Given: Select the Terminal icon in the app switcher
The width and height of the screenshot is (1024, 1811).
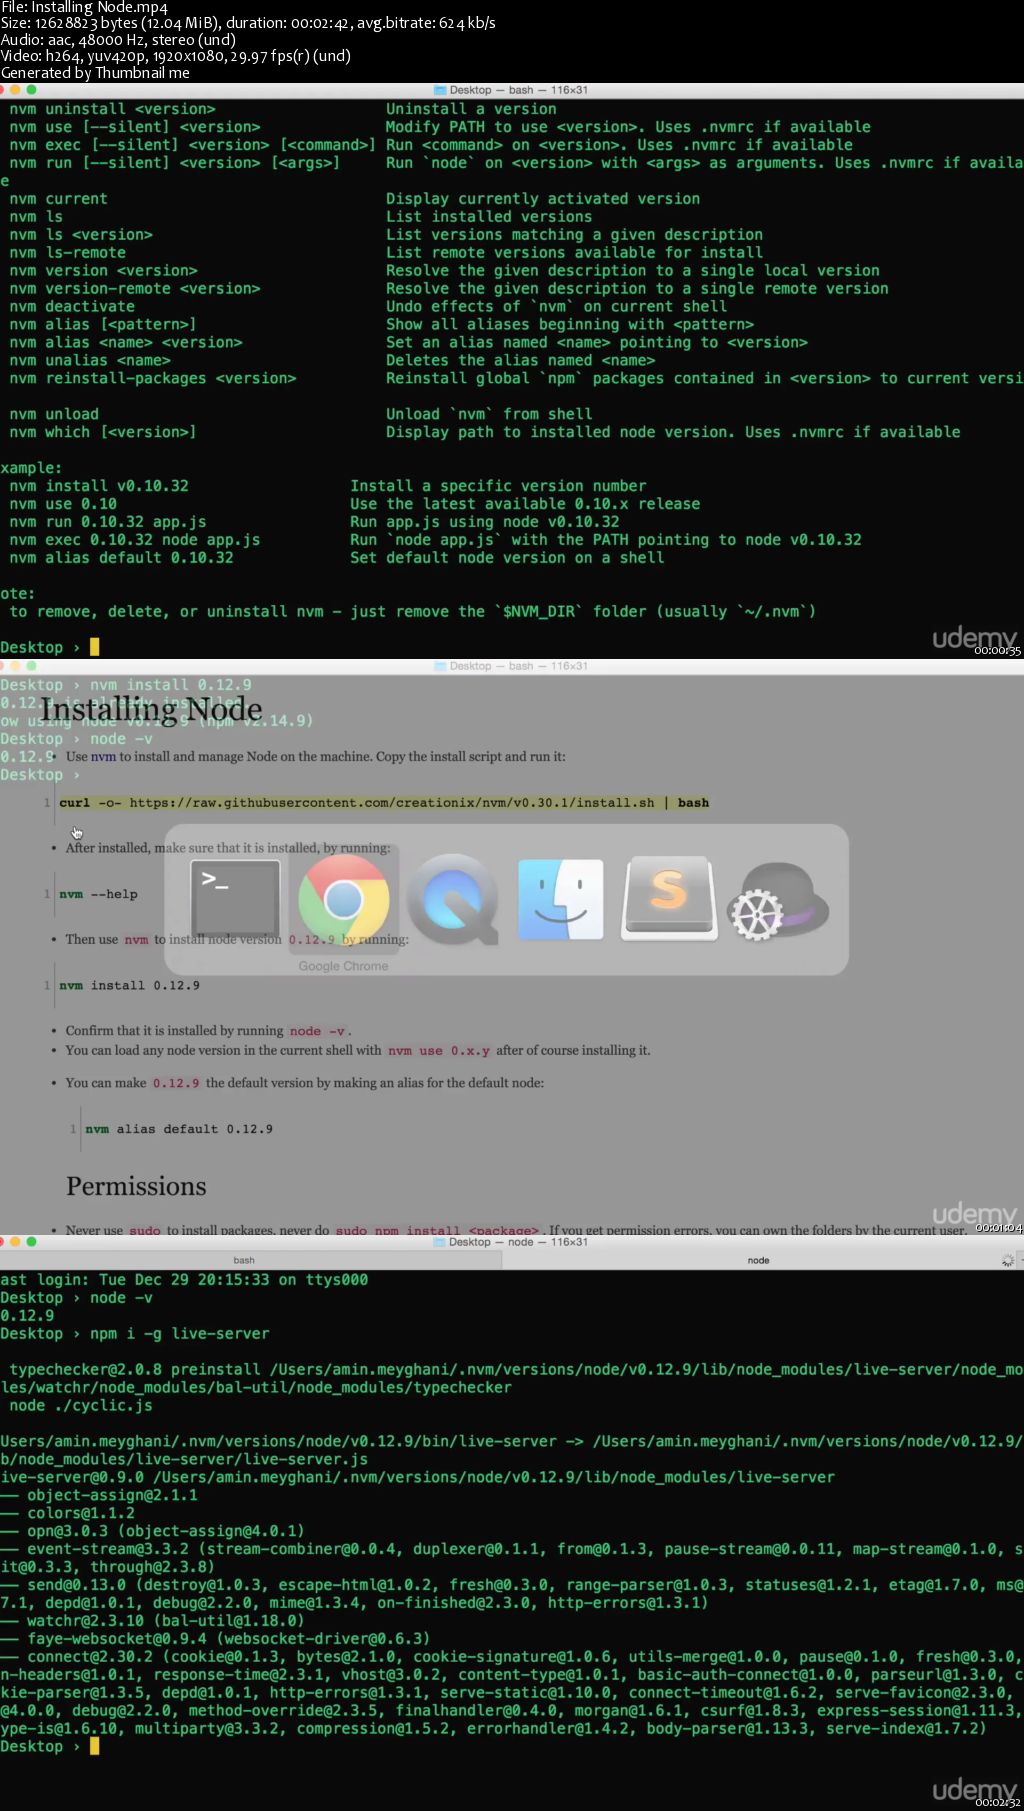Looking at the screenshot, I should coord(235,898).
